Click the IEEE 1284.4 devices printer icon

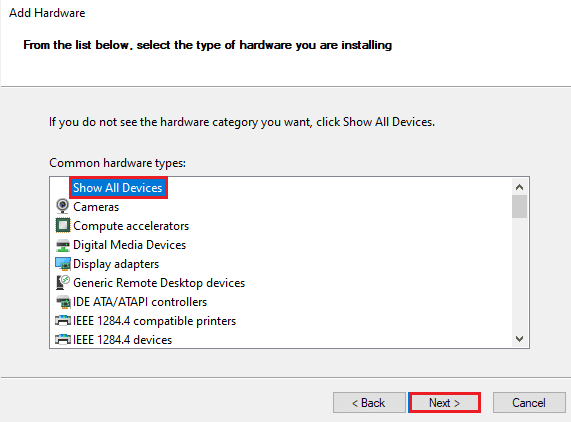pyautogui.click(x=63, y=339)
